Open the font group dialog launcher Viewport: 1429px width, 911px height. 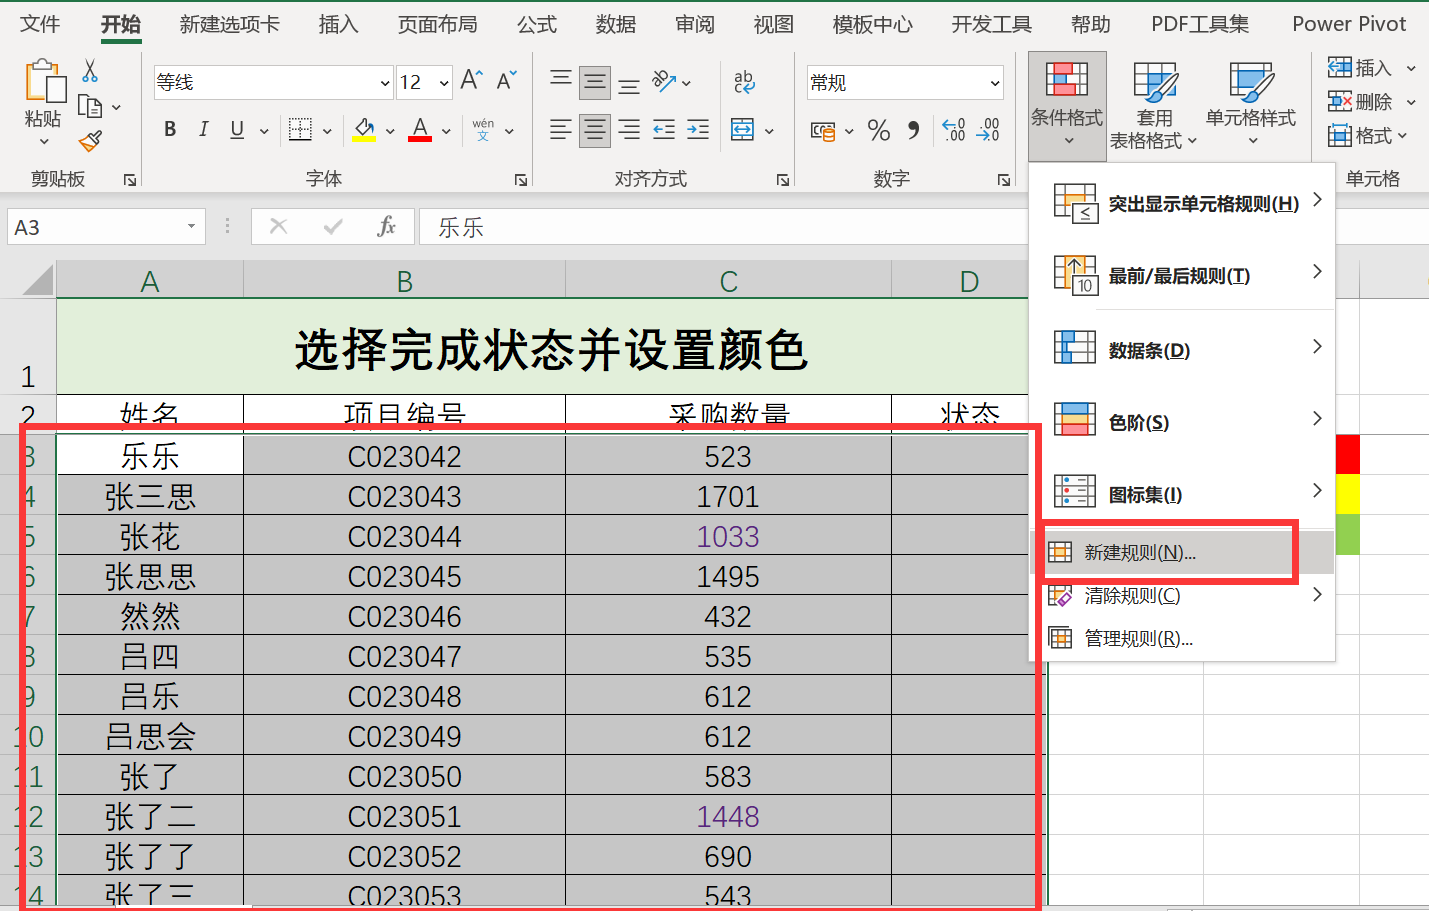521,180
